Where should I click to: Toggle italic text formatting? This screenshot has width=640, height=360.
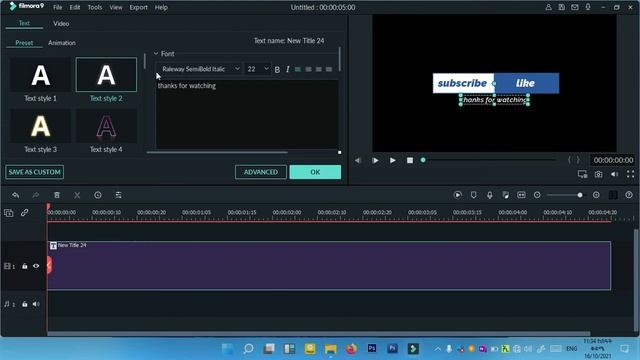click(288, 69)
